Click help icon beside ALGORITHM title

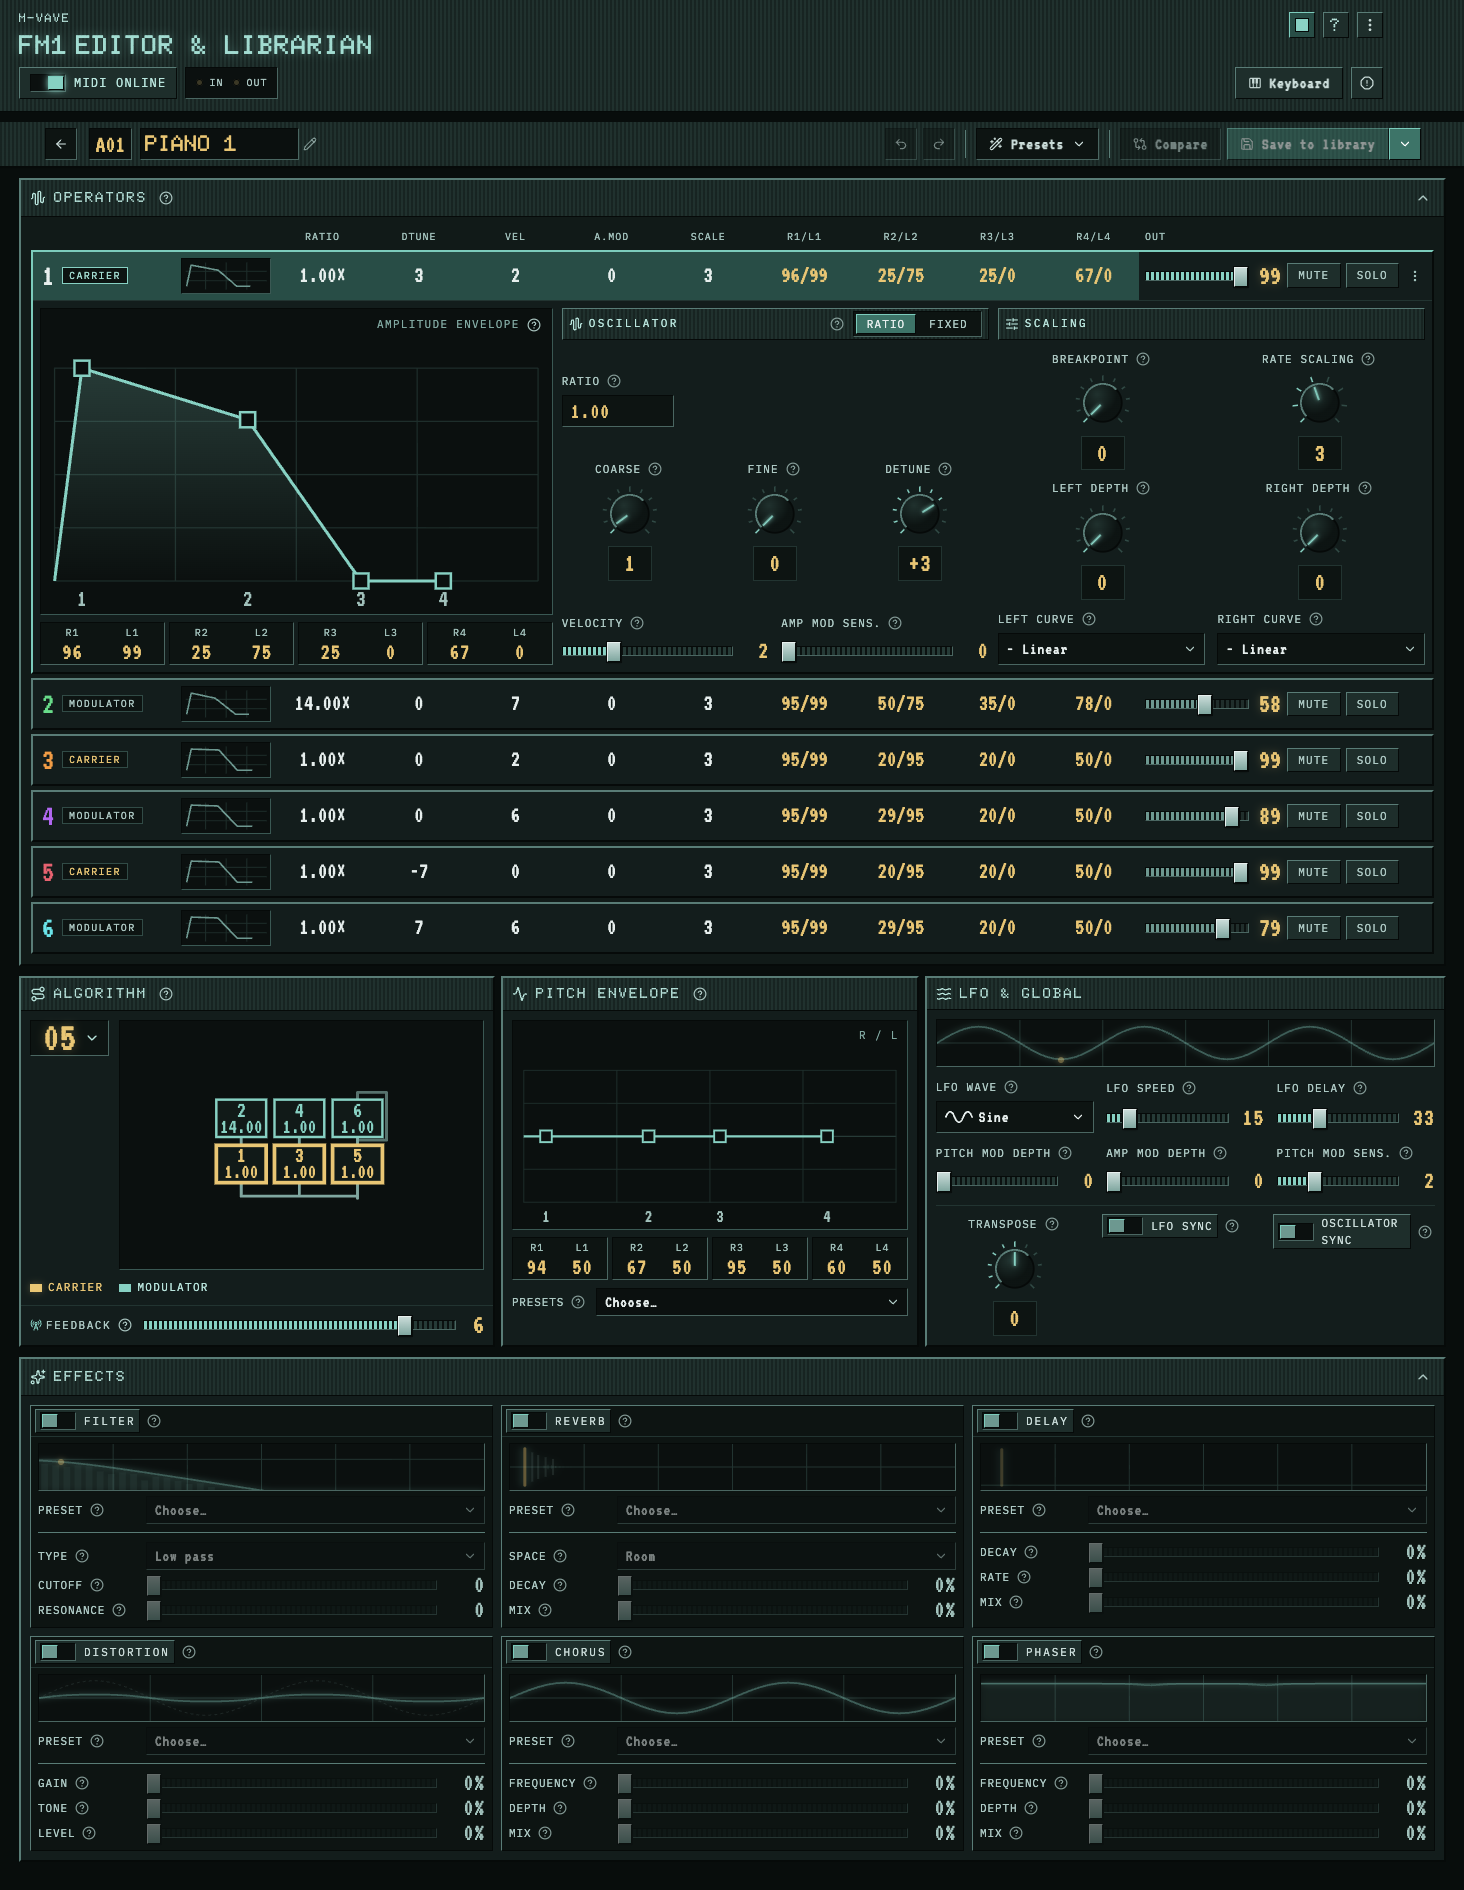click(x=166, y=994)
